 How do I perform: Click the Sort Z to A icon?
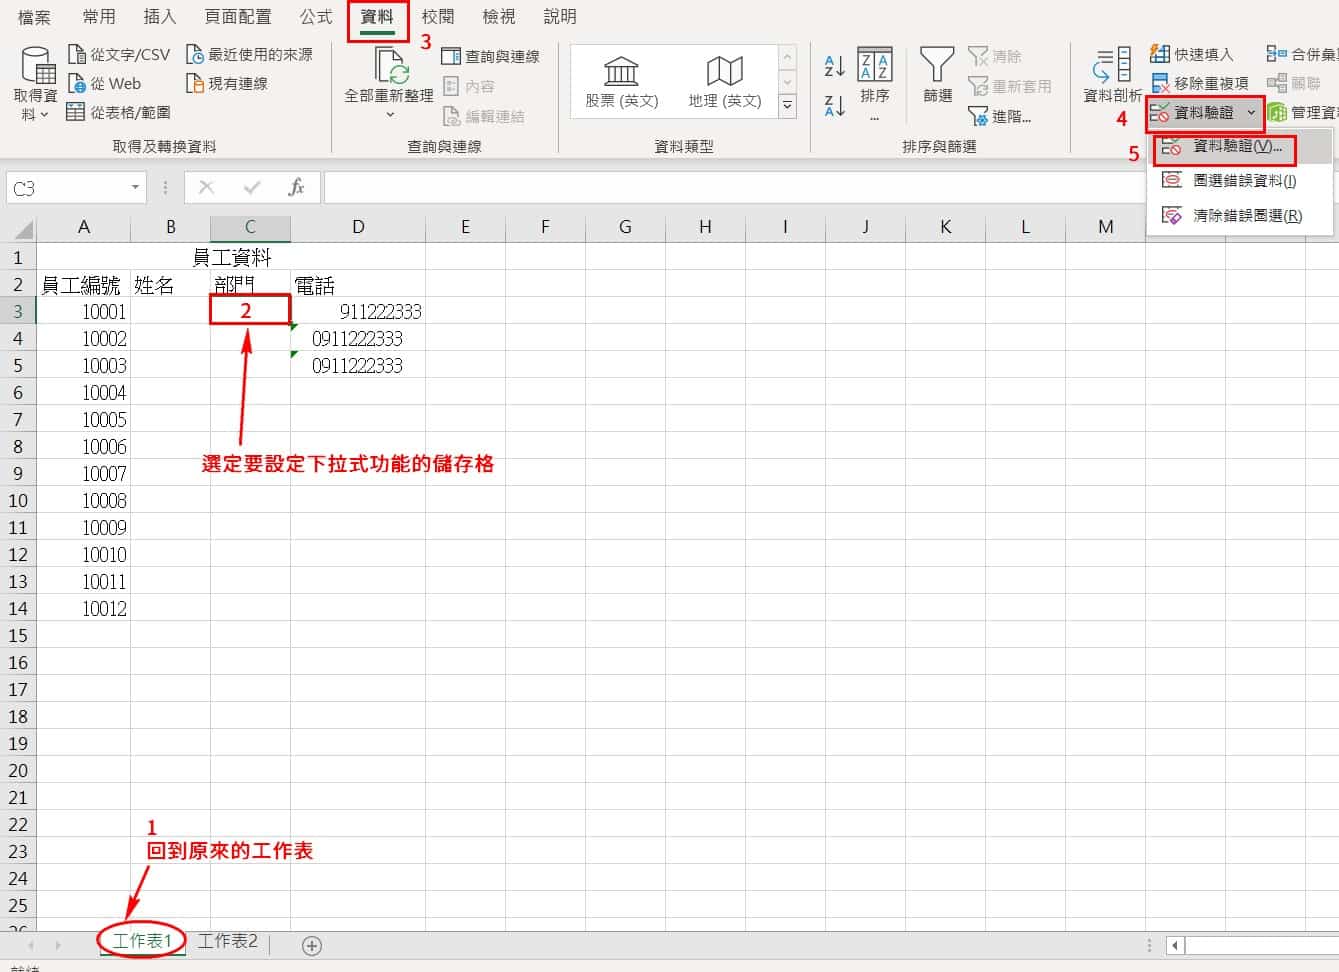click(834, 104)
